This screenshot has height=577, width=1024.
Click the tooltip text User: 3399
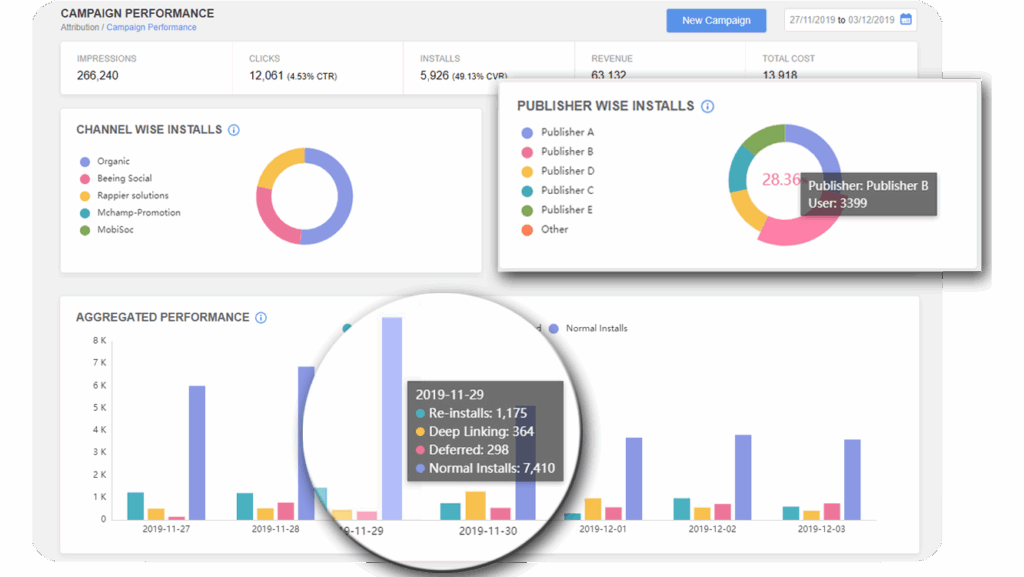837,203
